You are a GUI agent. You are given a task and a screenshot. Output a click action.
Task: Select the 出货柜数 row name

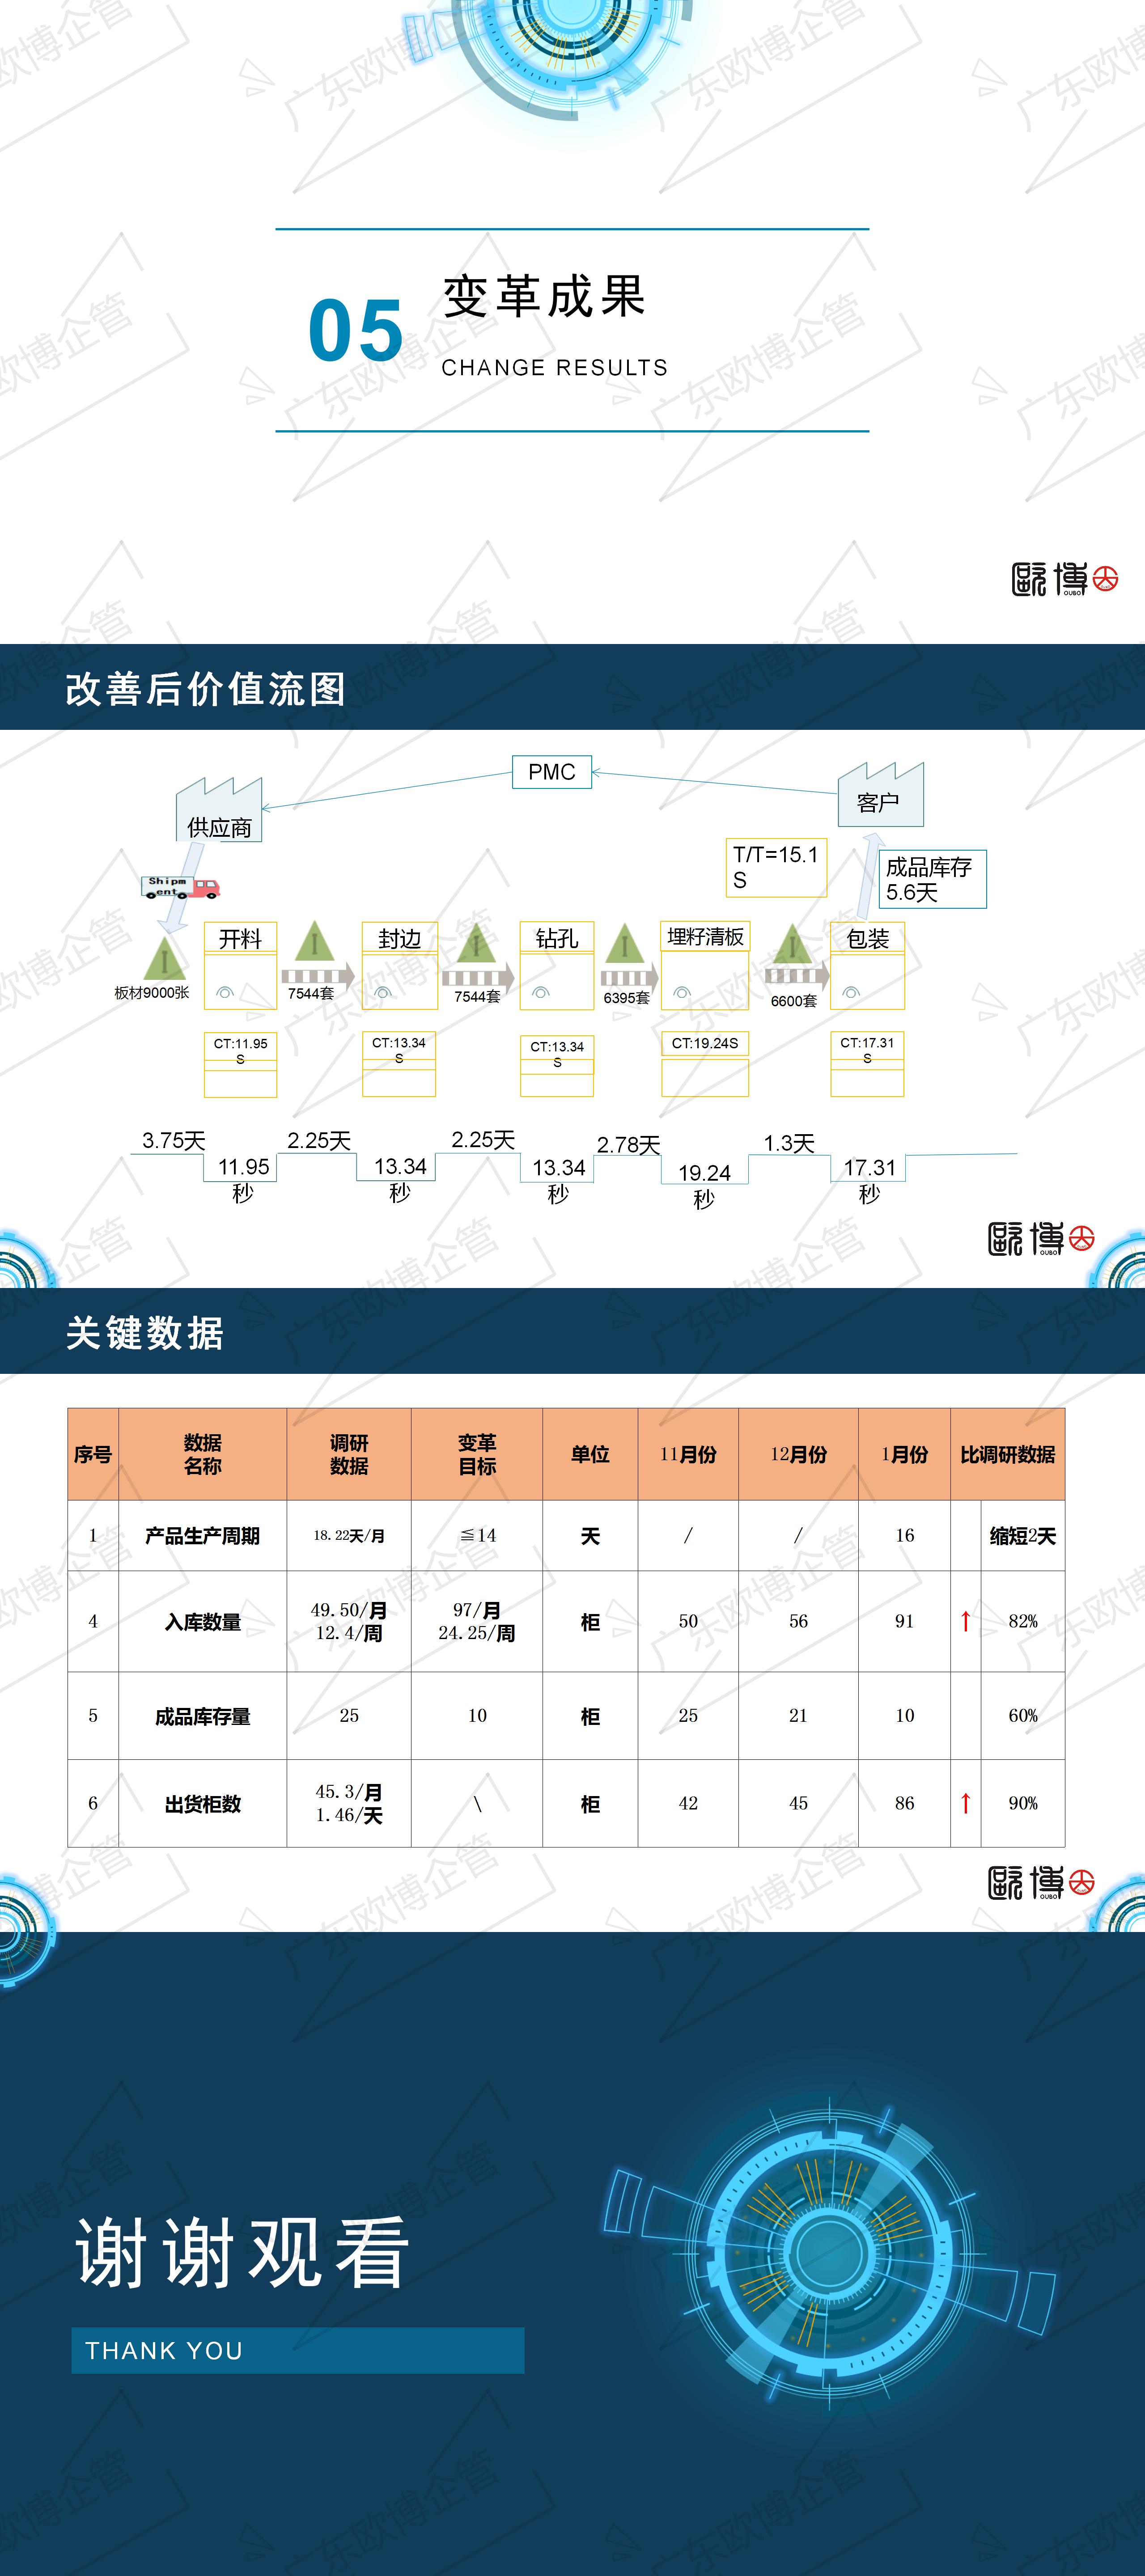pos(203,1803)
